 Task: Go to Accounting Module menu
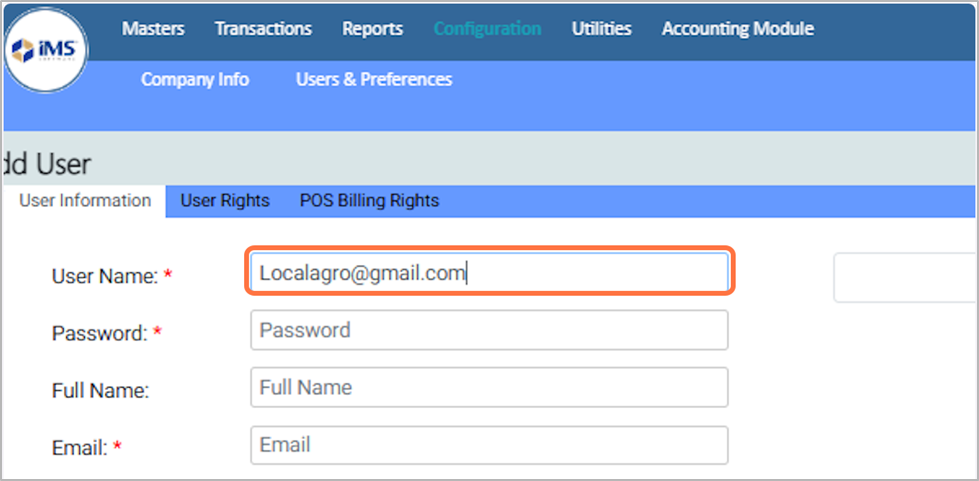pos(737,29)
